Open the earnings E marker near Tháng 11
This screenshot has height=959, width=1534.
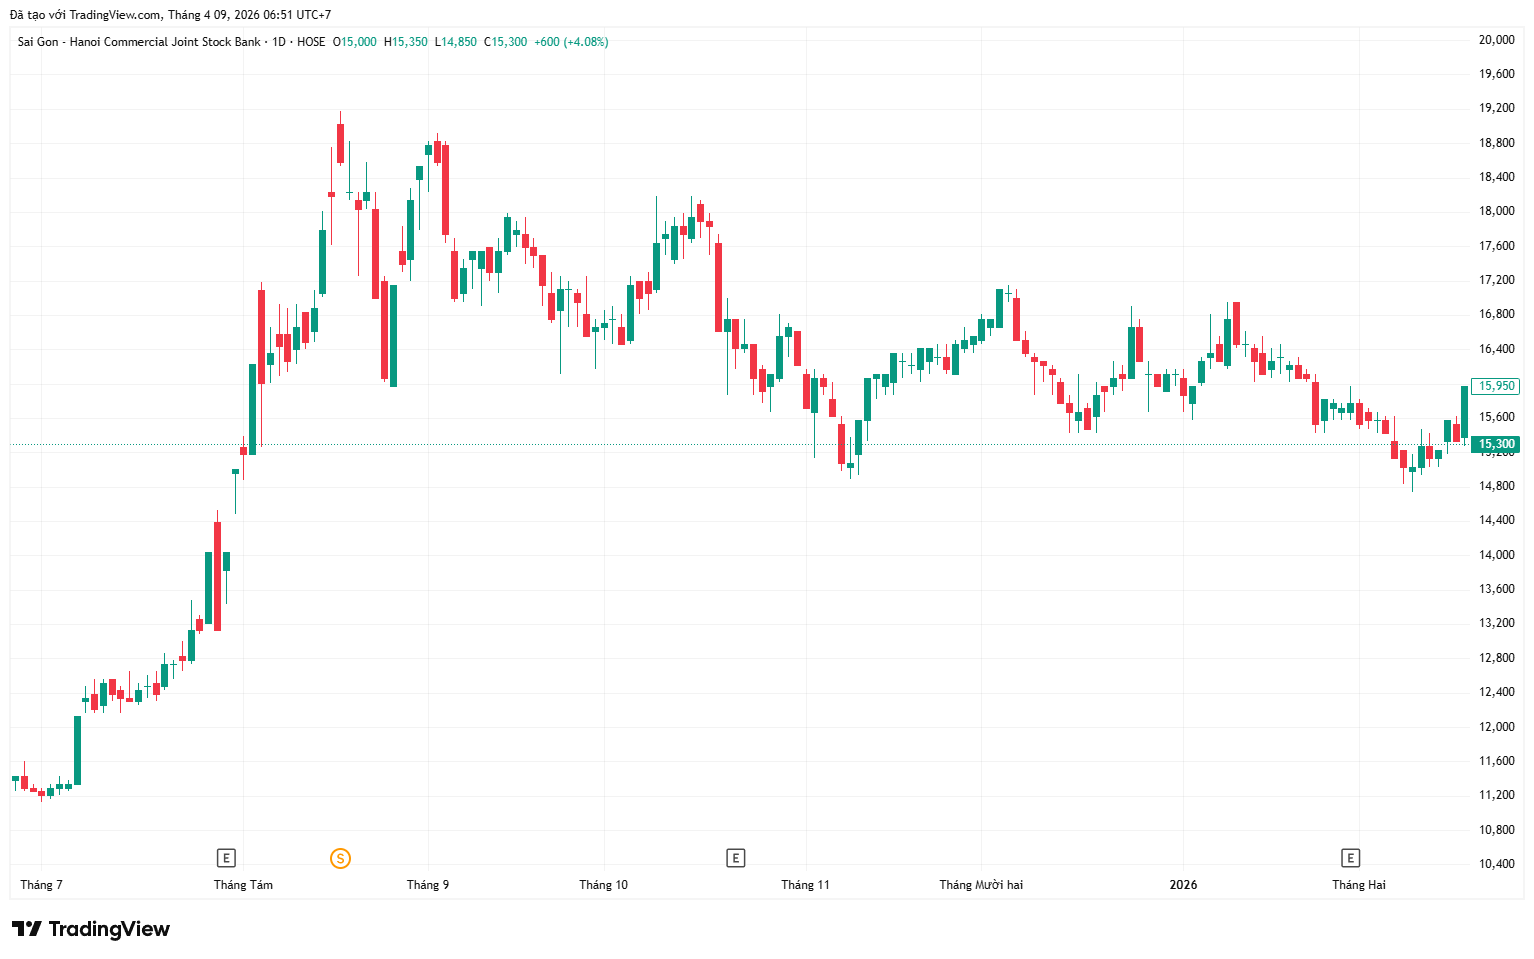pyautogui.click(x=736, y=858)
